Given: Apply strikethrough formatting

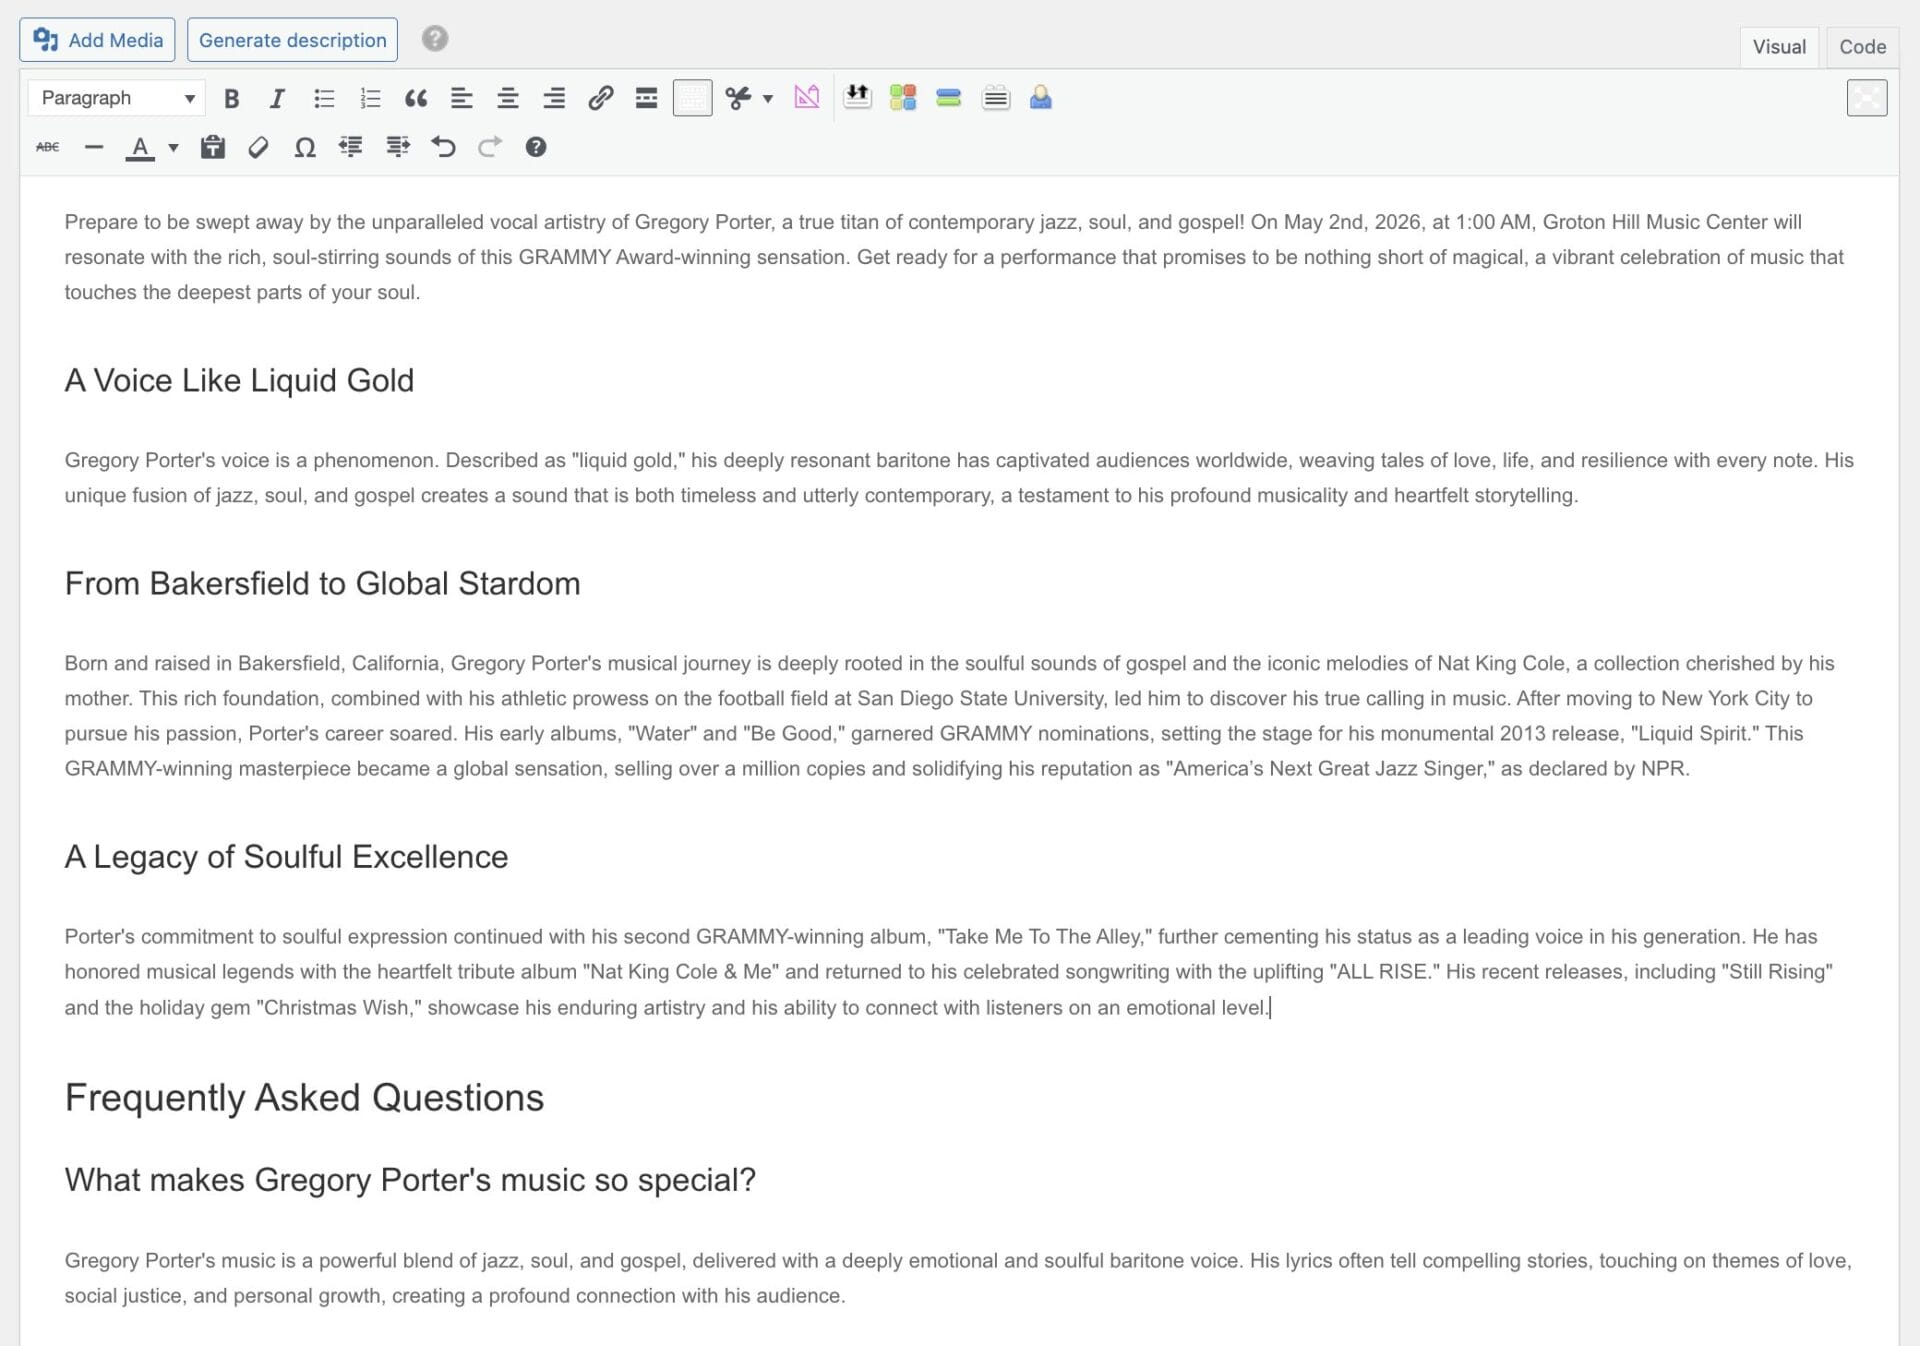Looking at the screenshot, I should pos(47,147).
